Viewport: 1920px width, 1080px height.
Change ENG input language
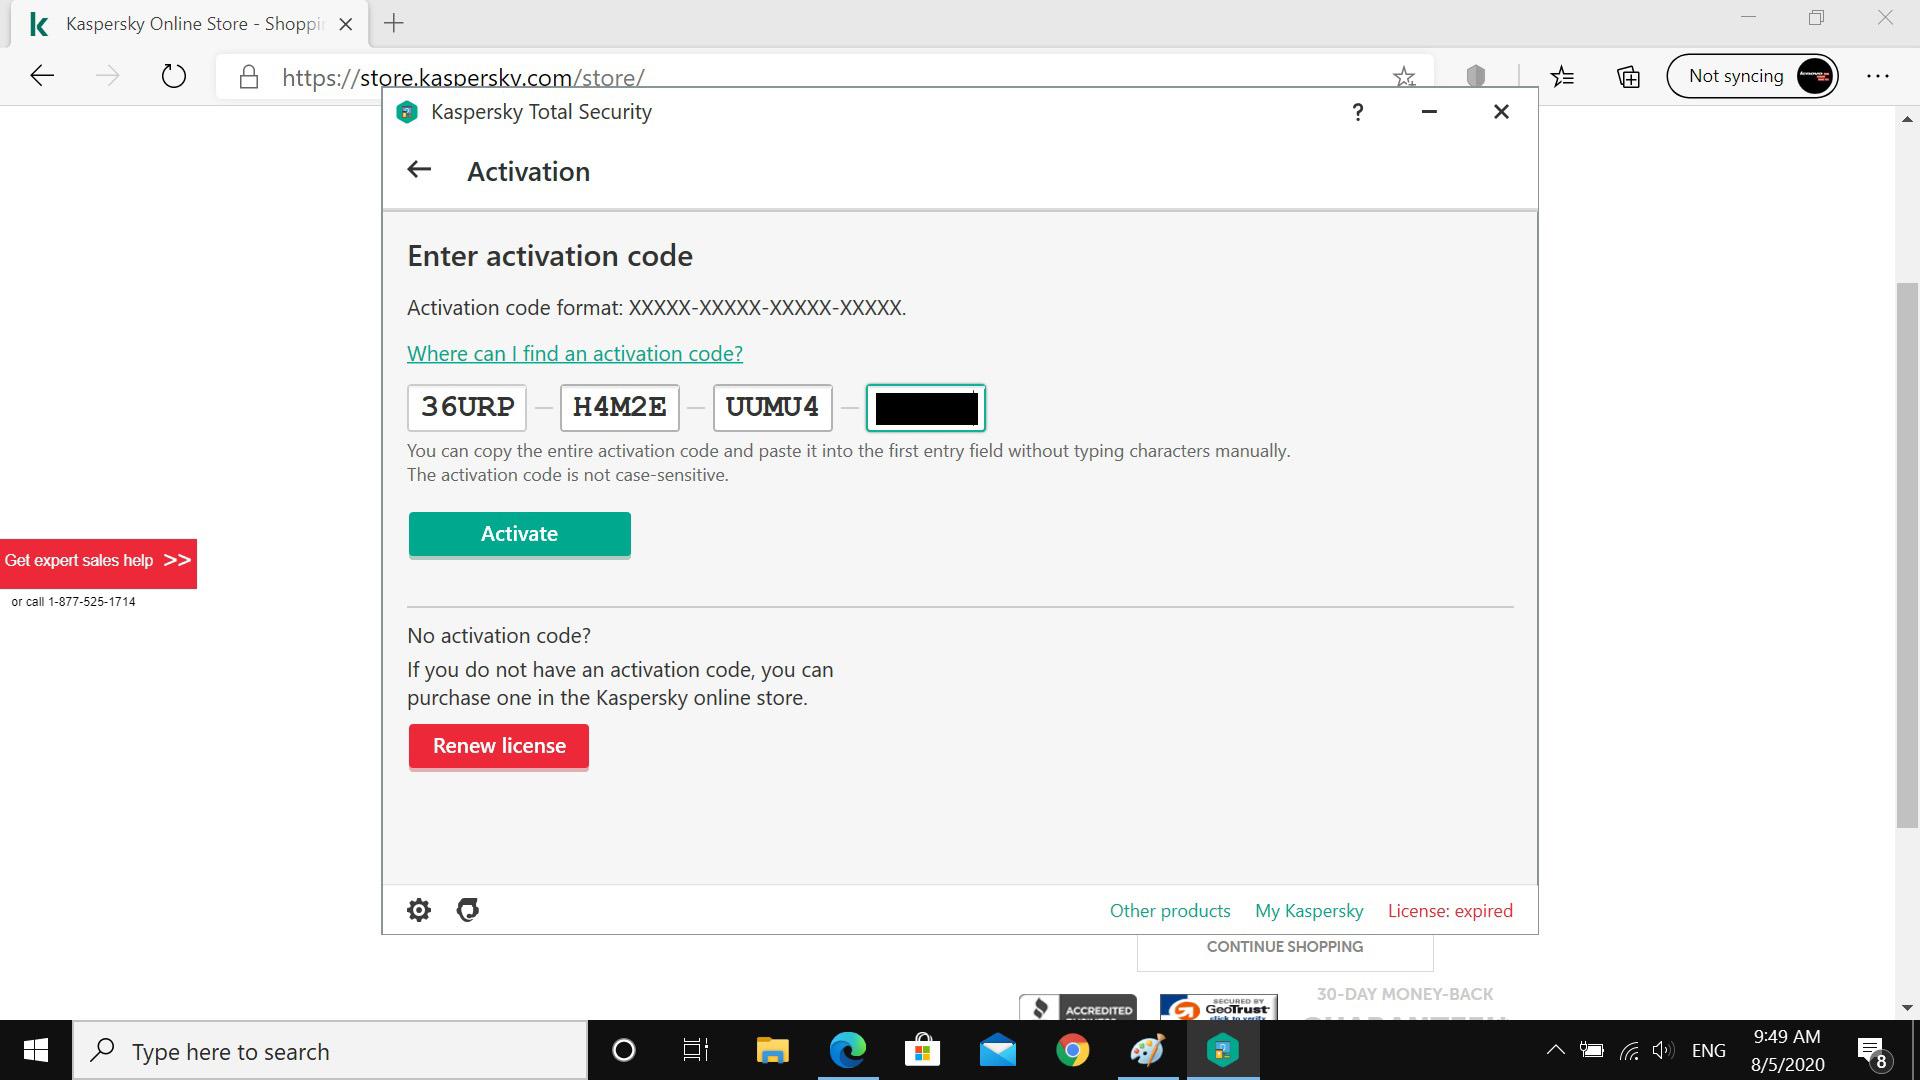coord(1709,1050)
